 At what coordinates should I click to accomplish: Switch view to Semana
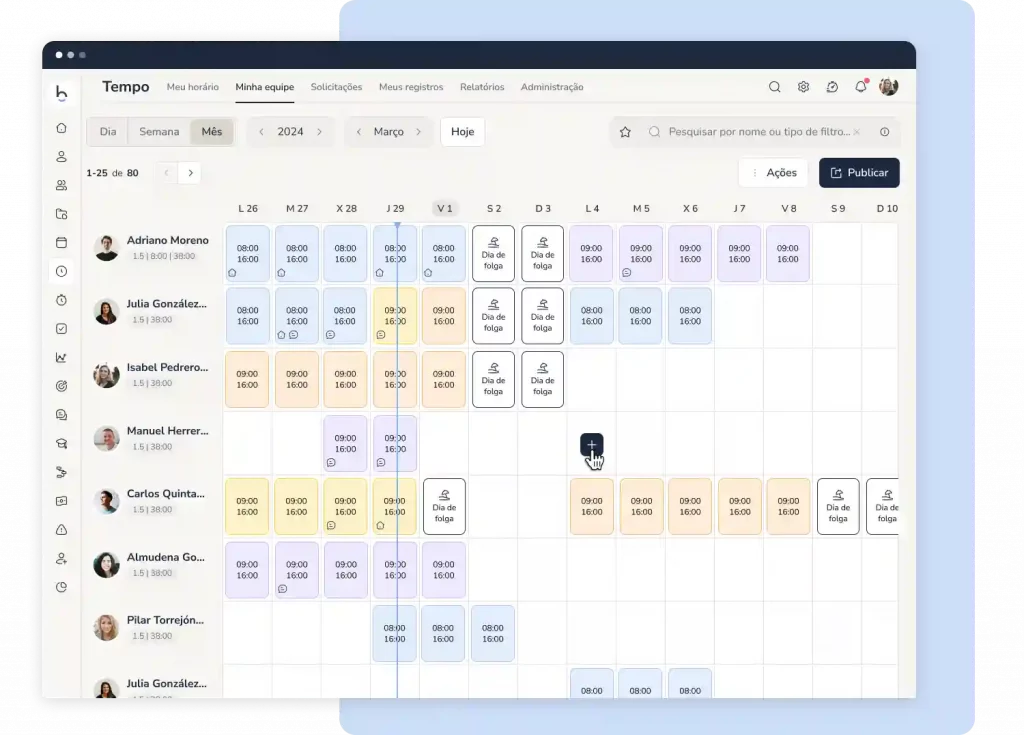[159, 132]
